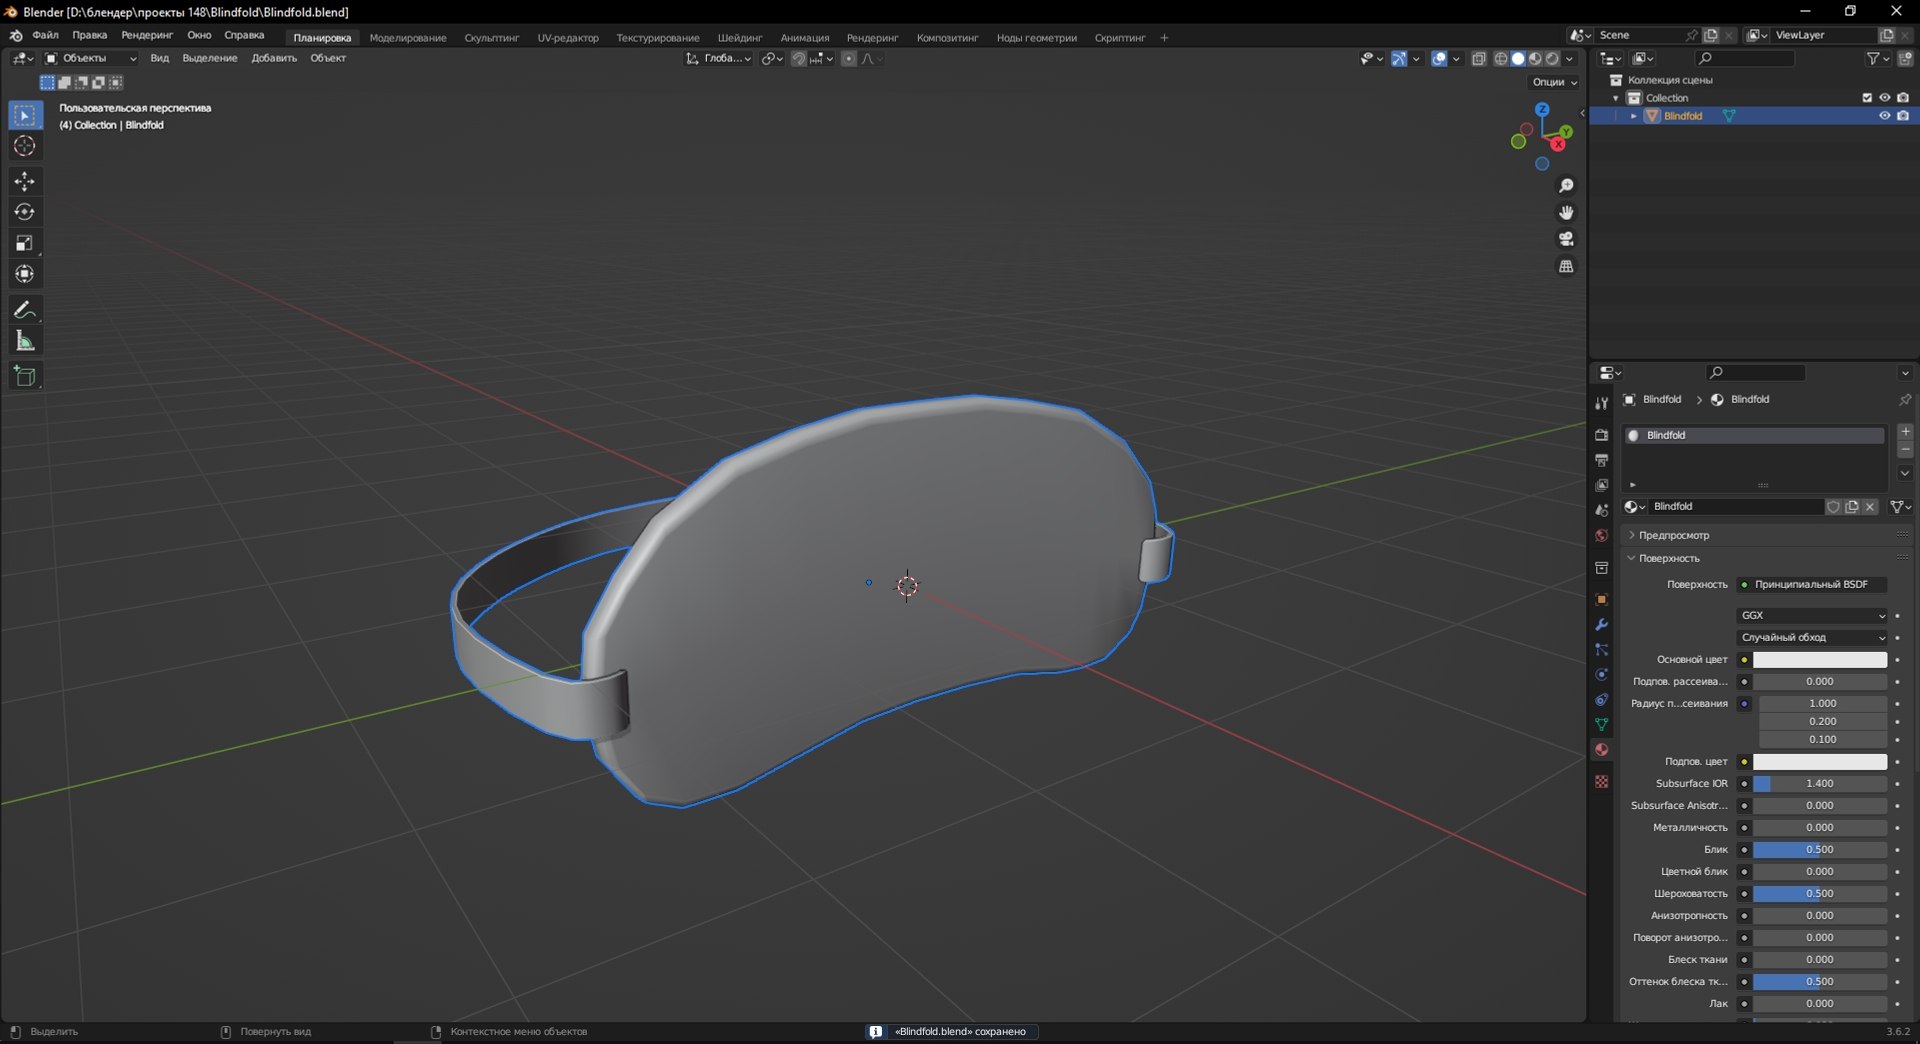
Task: Open the Файл menu
Action: point(46,35)
